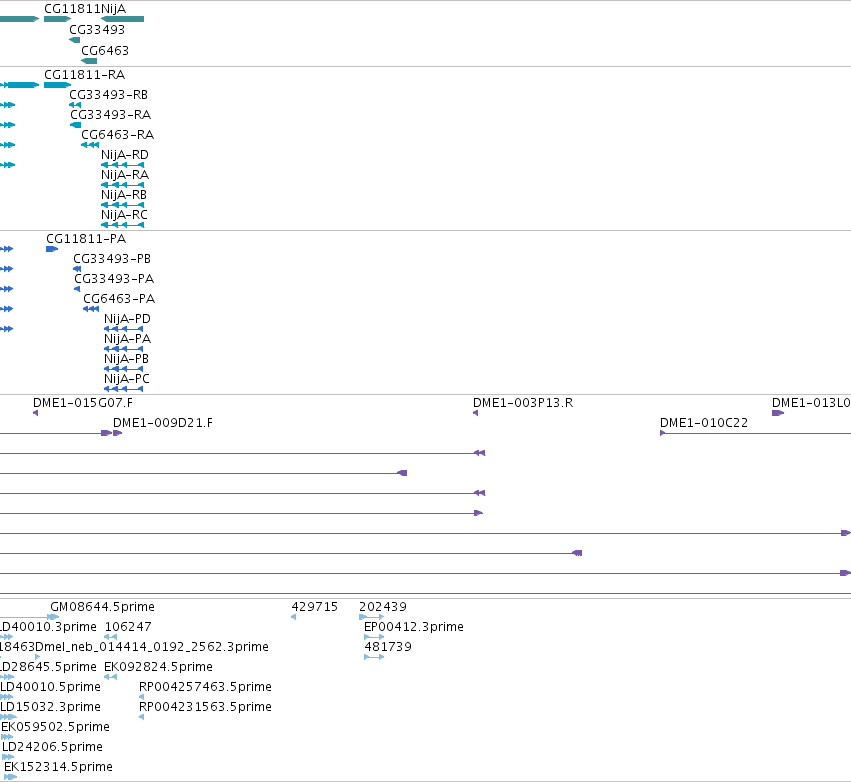Click the EP00412.3prime EST label
The width and height of the screenshot is (851, 782).
[x=414, y=627]
